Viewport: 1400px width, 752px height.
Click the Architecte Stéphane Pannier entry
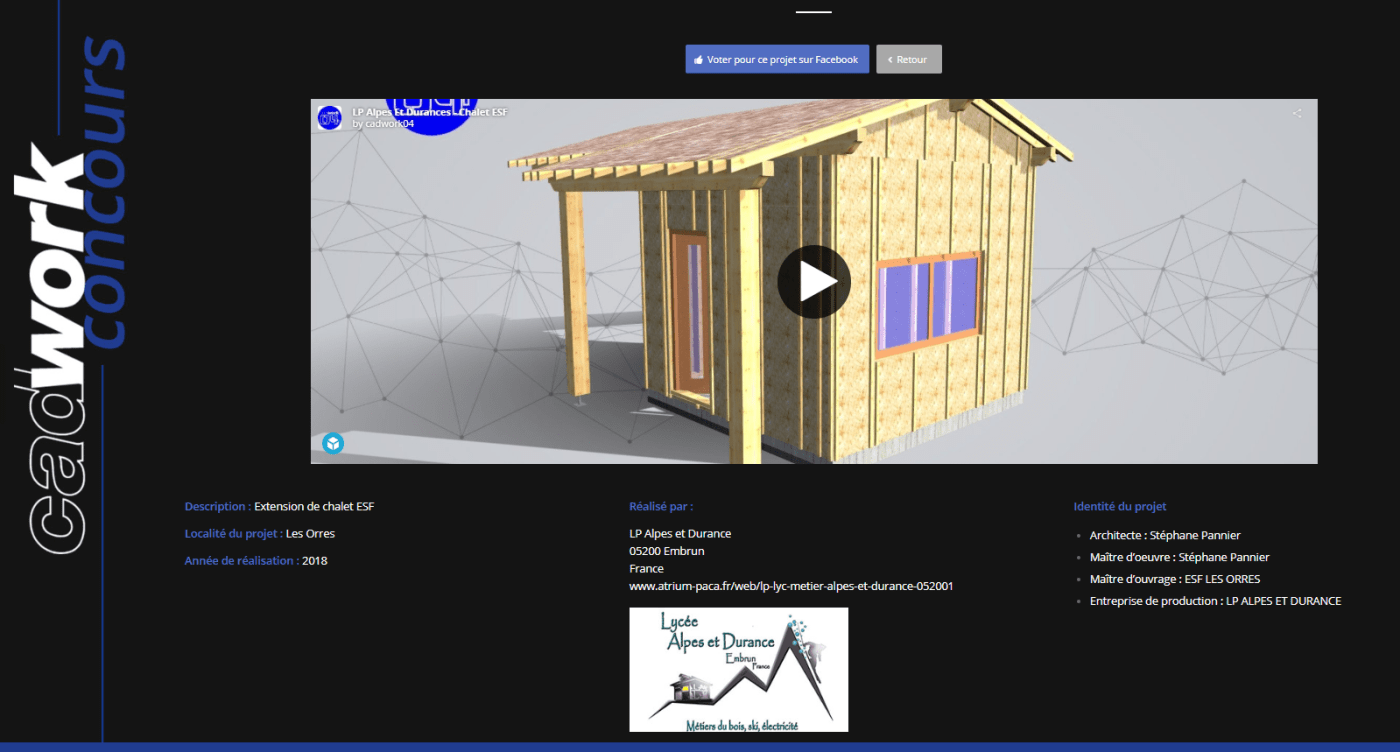coord(1164,535)
